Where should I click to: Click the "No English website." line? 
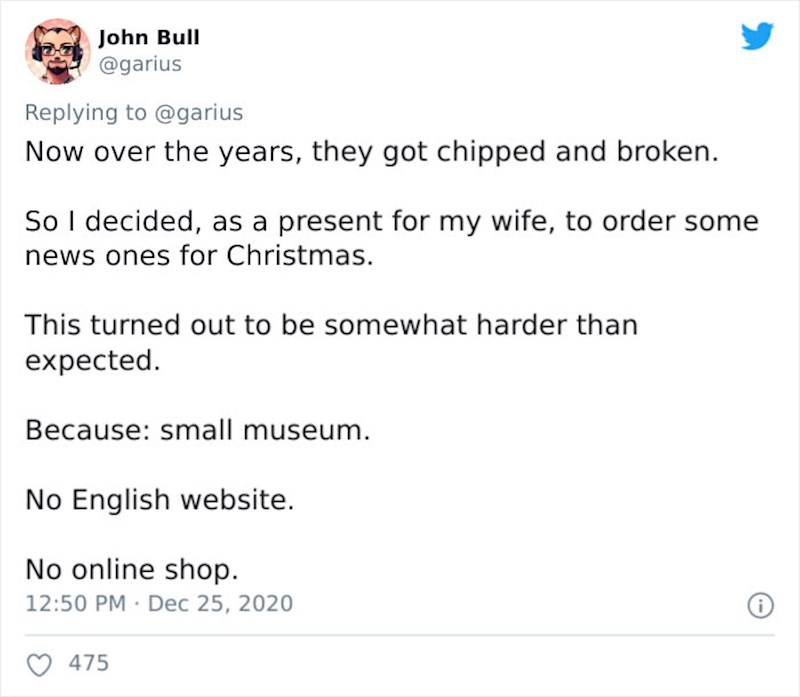point(159,500)
